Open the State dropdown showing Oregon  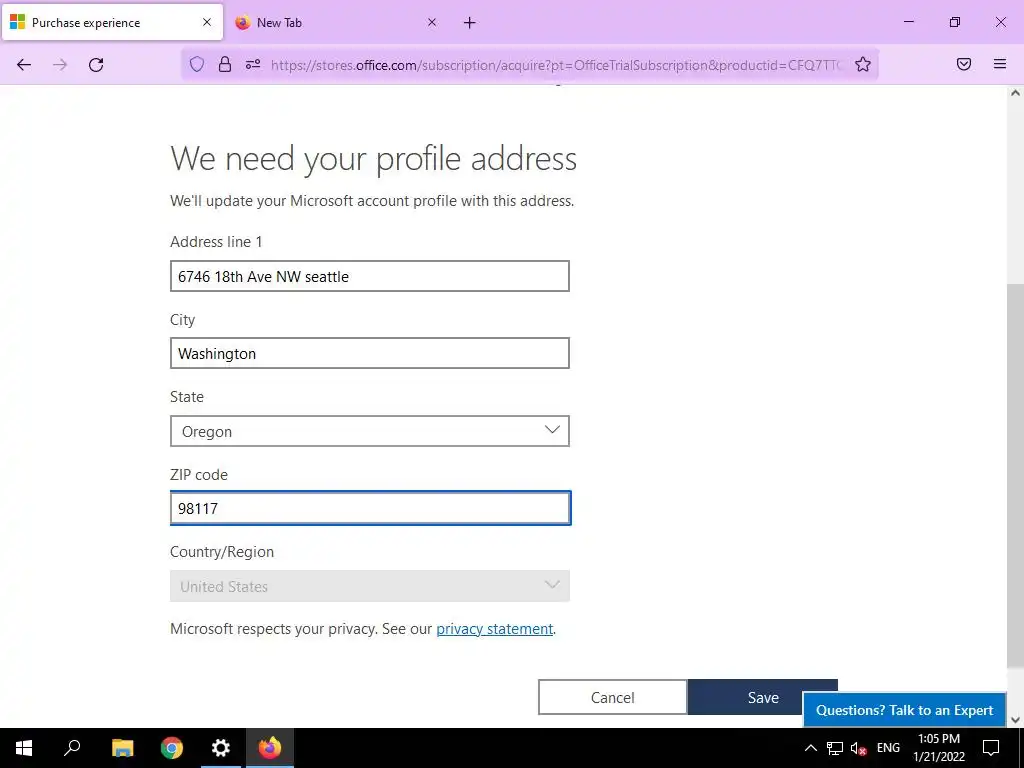(370, 431)
